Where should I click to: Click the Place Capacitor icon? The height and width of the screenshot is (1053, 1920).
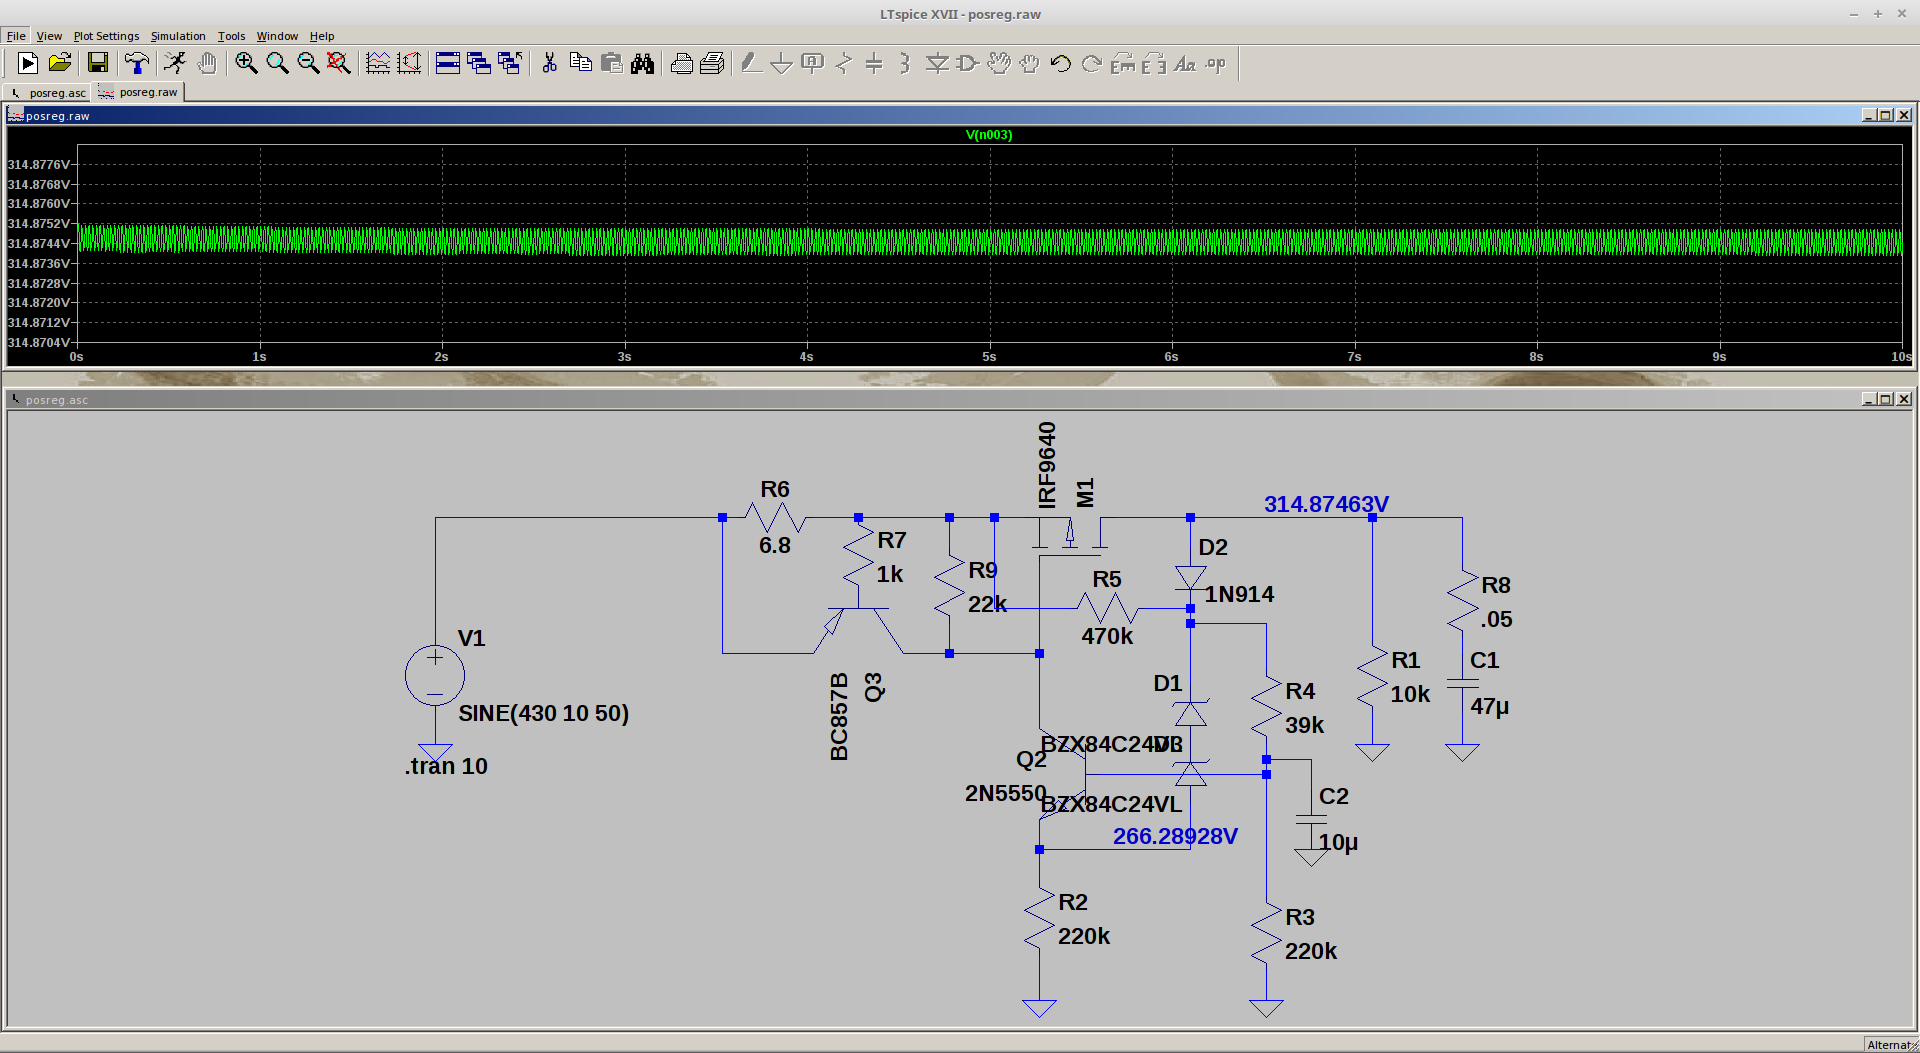pos(874,64)
